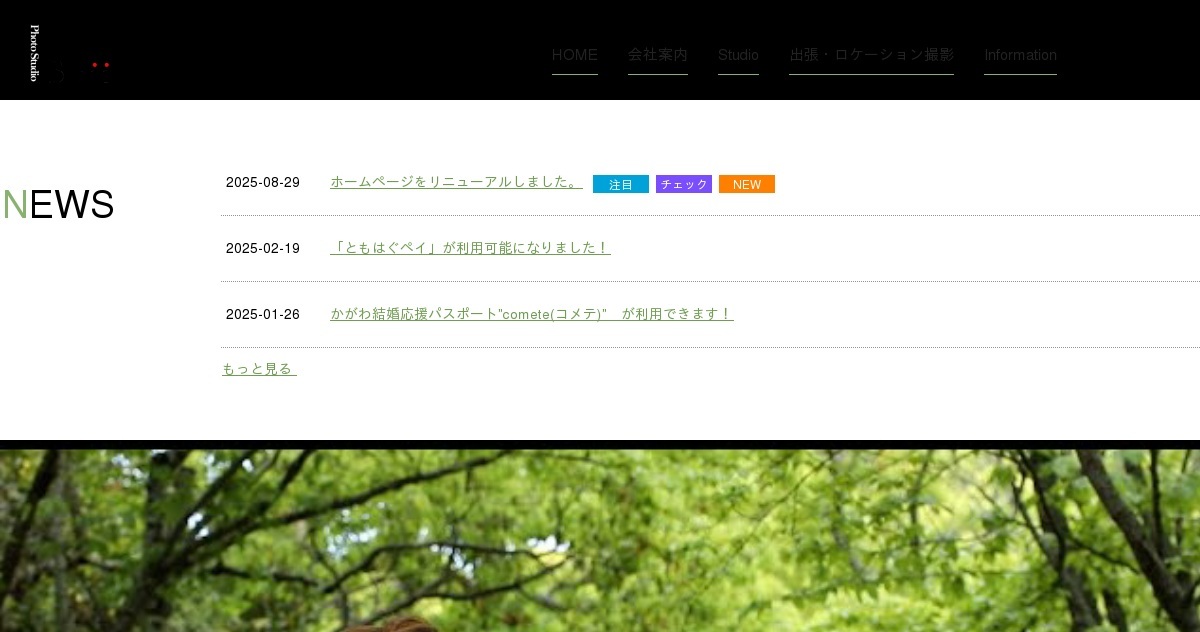Open the Studio menu item
This screenshot has width=1200, height=632.
738,55
